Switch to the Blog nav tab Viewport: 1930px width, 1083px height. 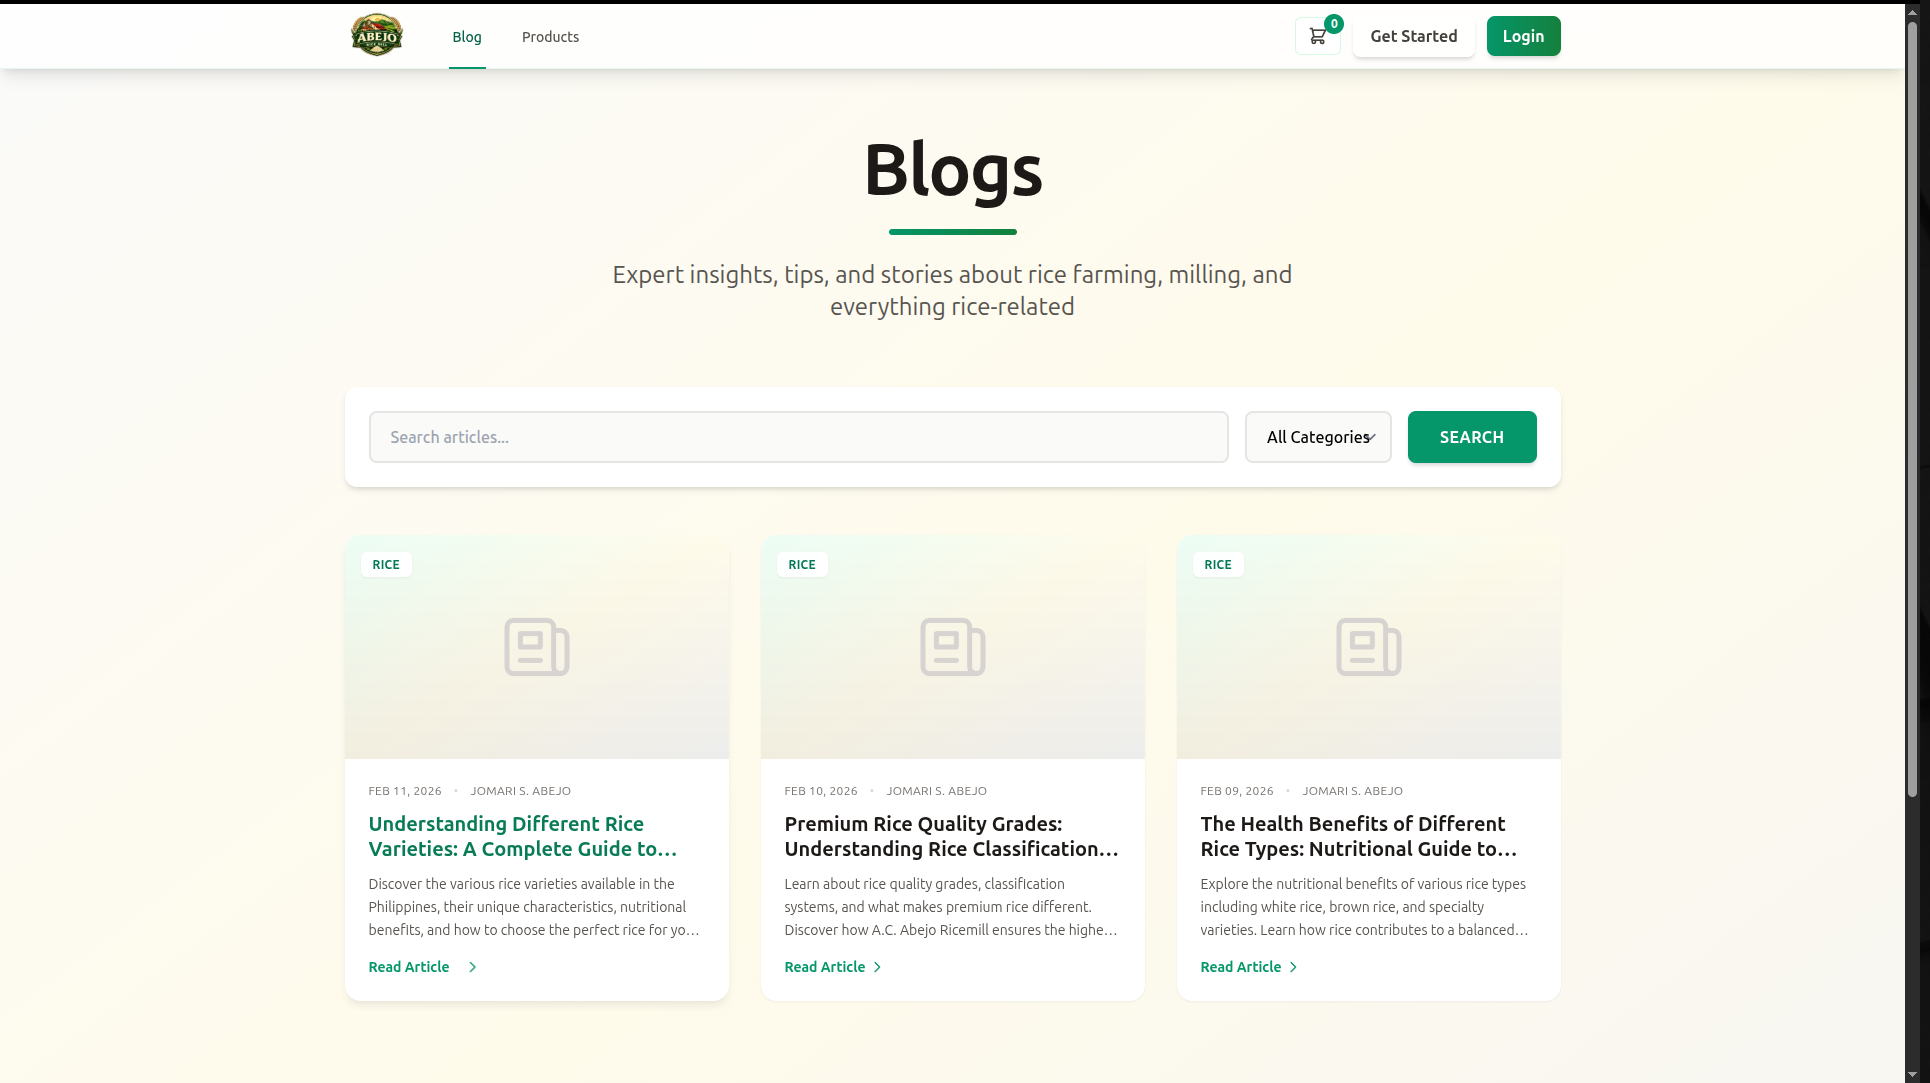(467, 37)
